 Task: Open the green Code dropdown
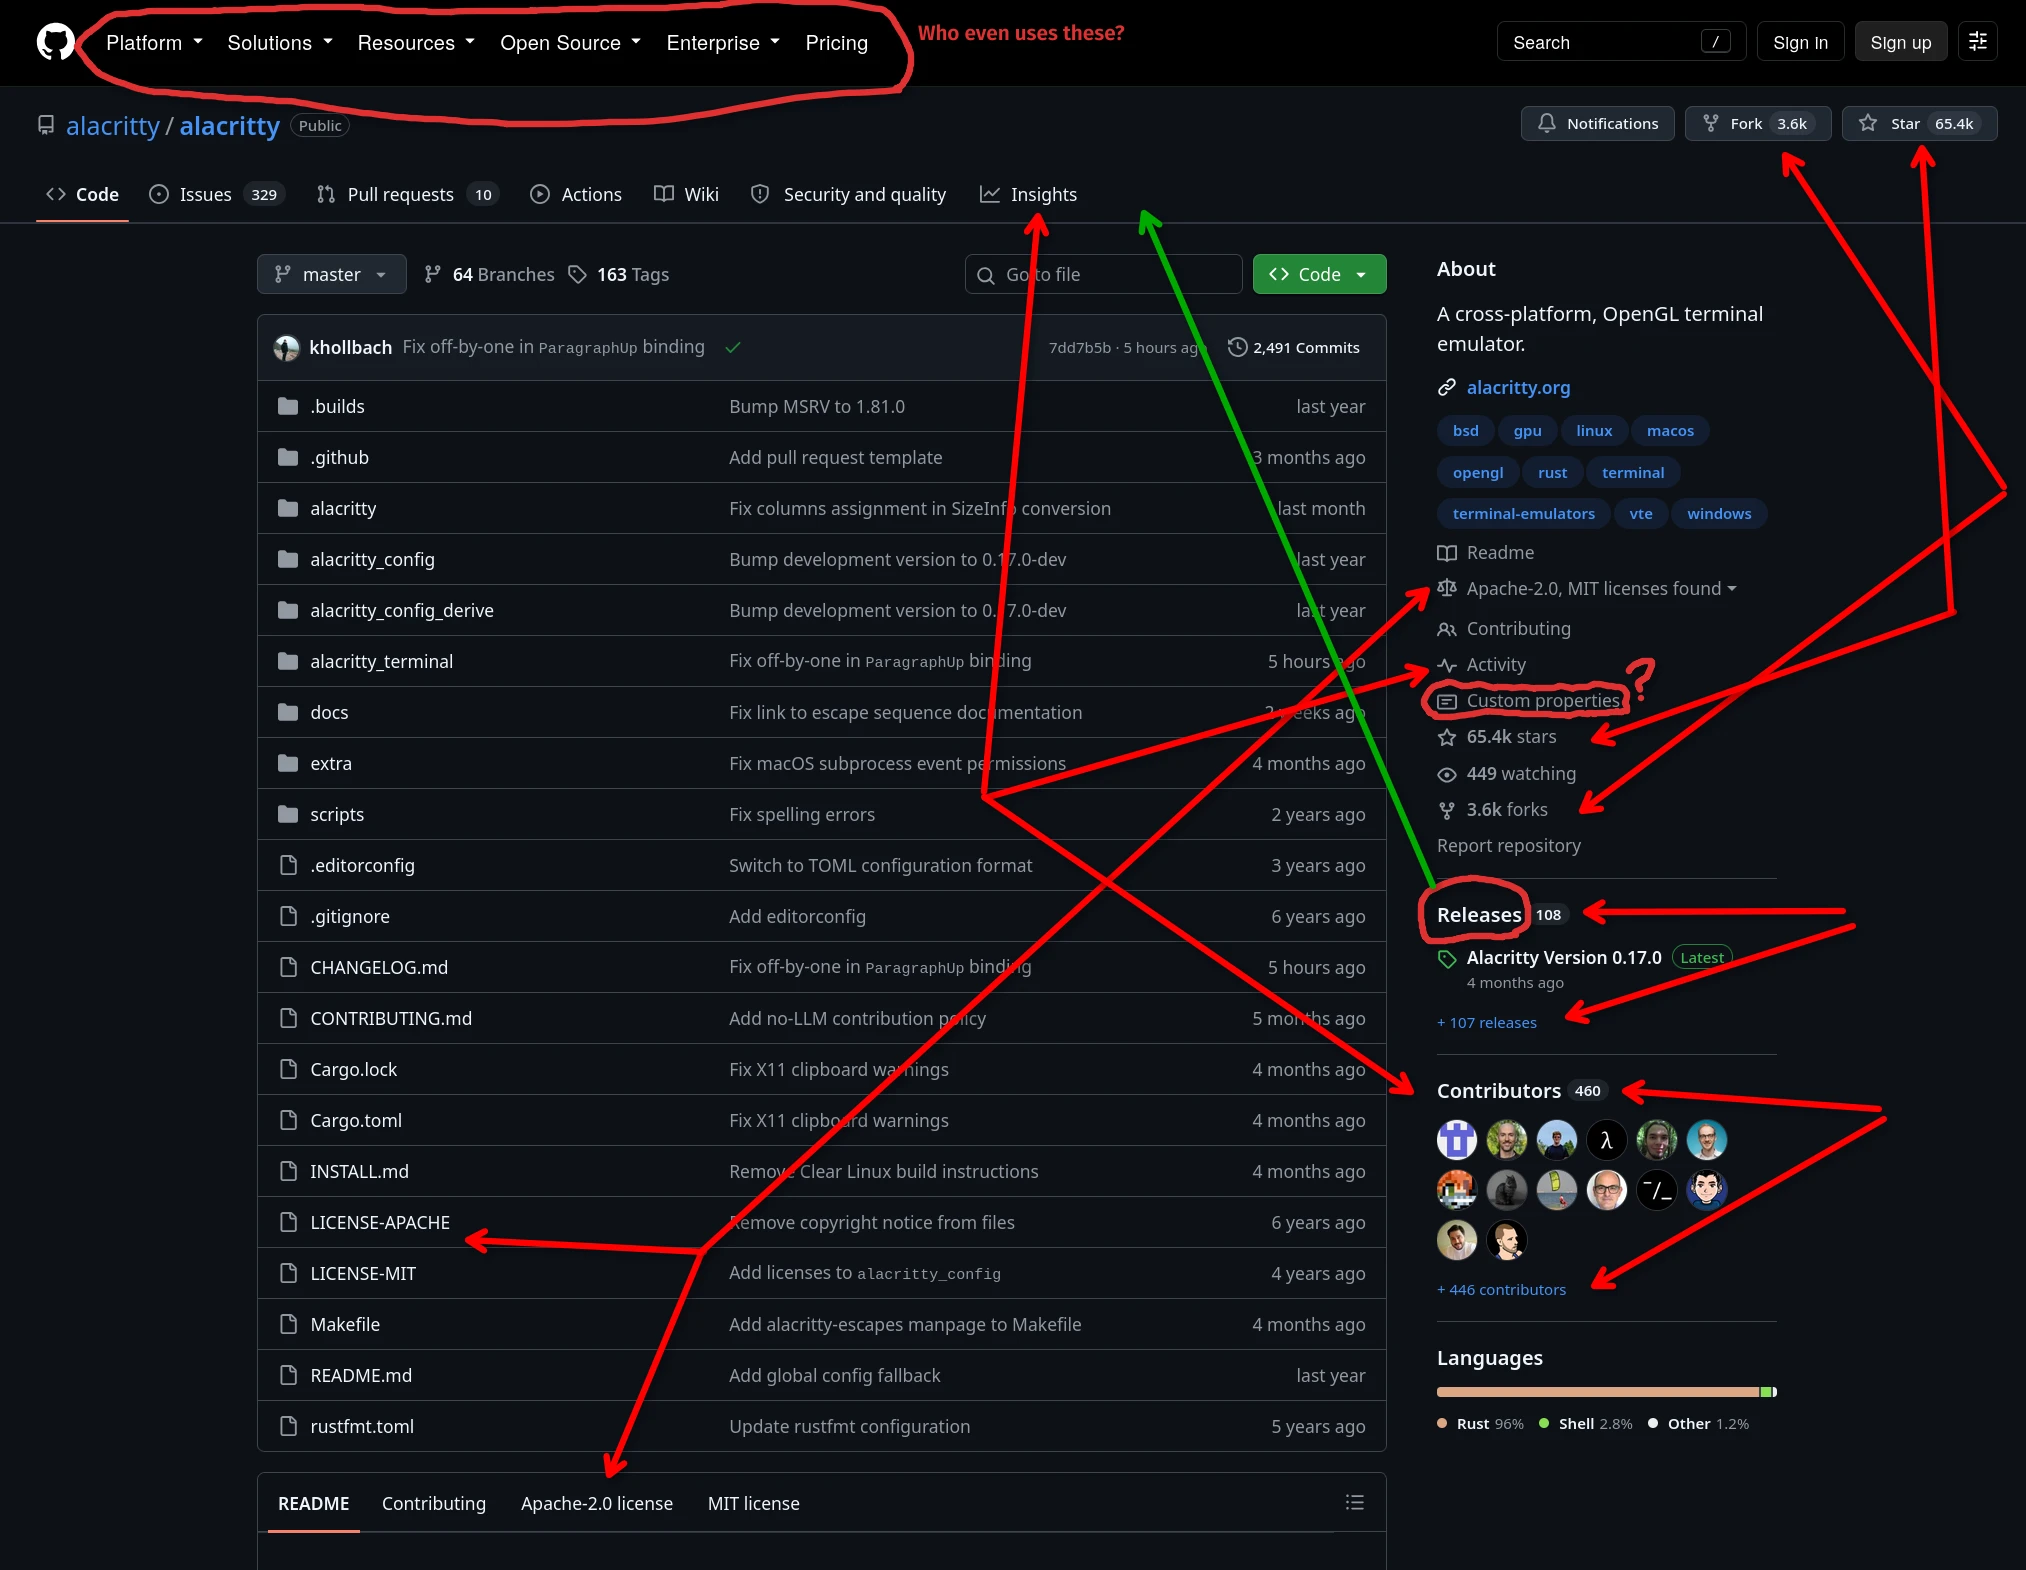(x=1319, y=274)
